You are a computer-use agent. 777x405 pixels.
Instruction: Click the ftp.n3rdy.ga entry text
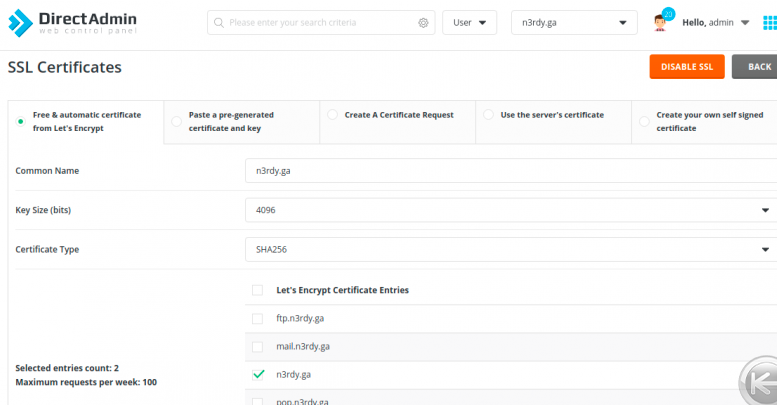[300, 318]
